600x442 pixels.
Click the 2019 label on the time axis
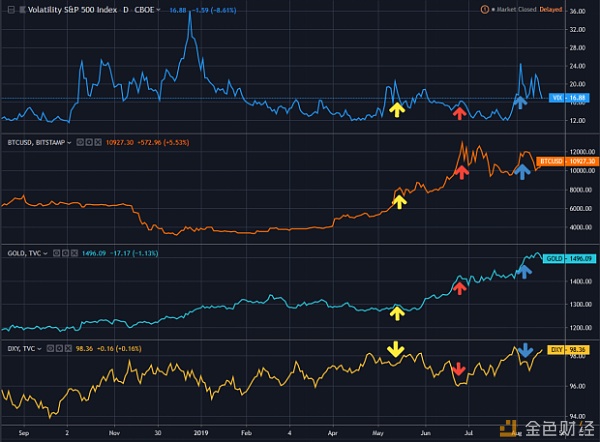[x=201, y=433]
